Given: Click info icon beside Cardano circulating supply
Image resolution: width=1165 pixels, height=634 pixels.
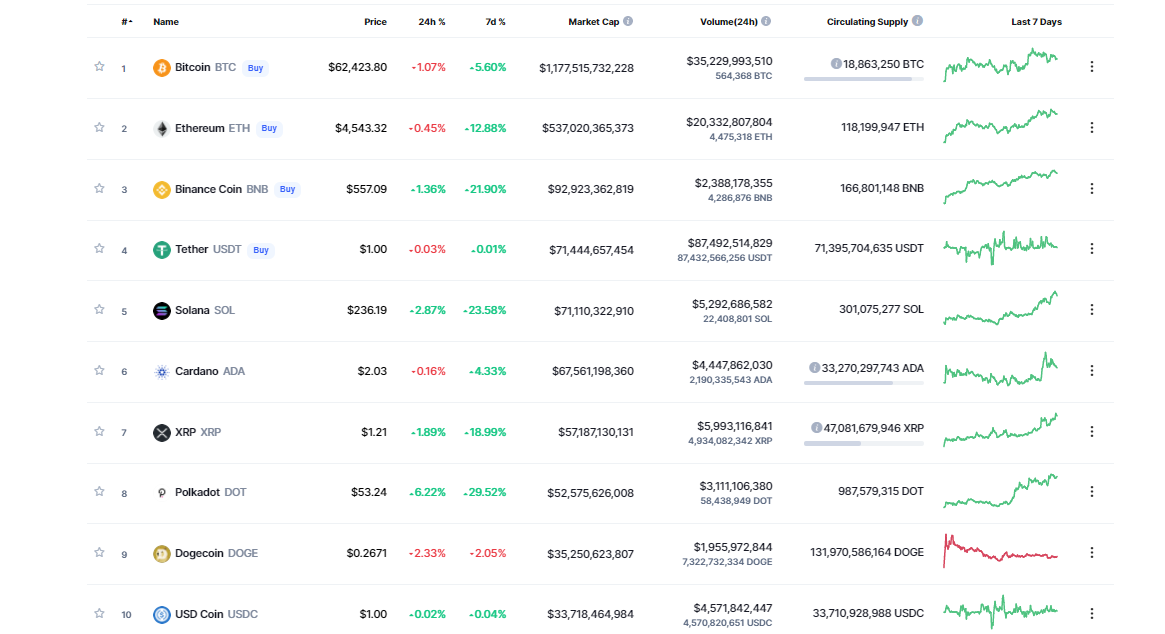Looking at the screenshot, I should [x=814, y=368].
